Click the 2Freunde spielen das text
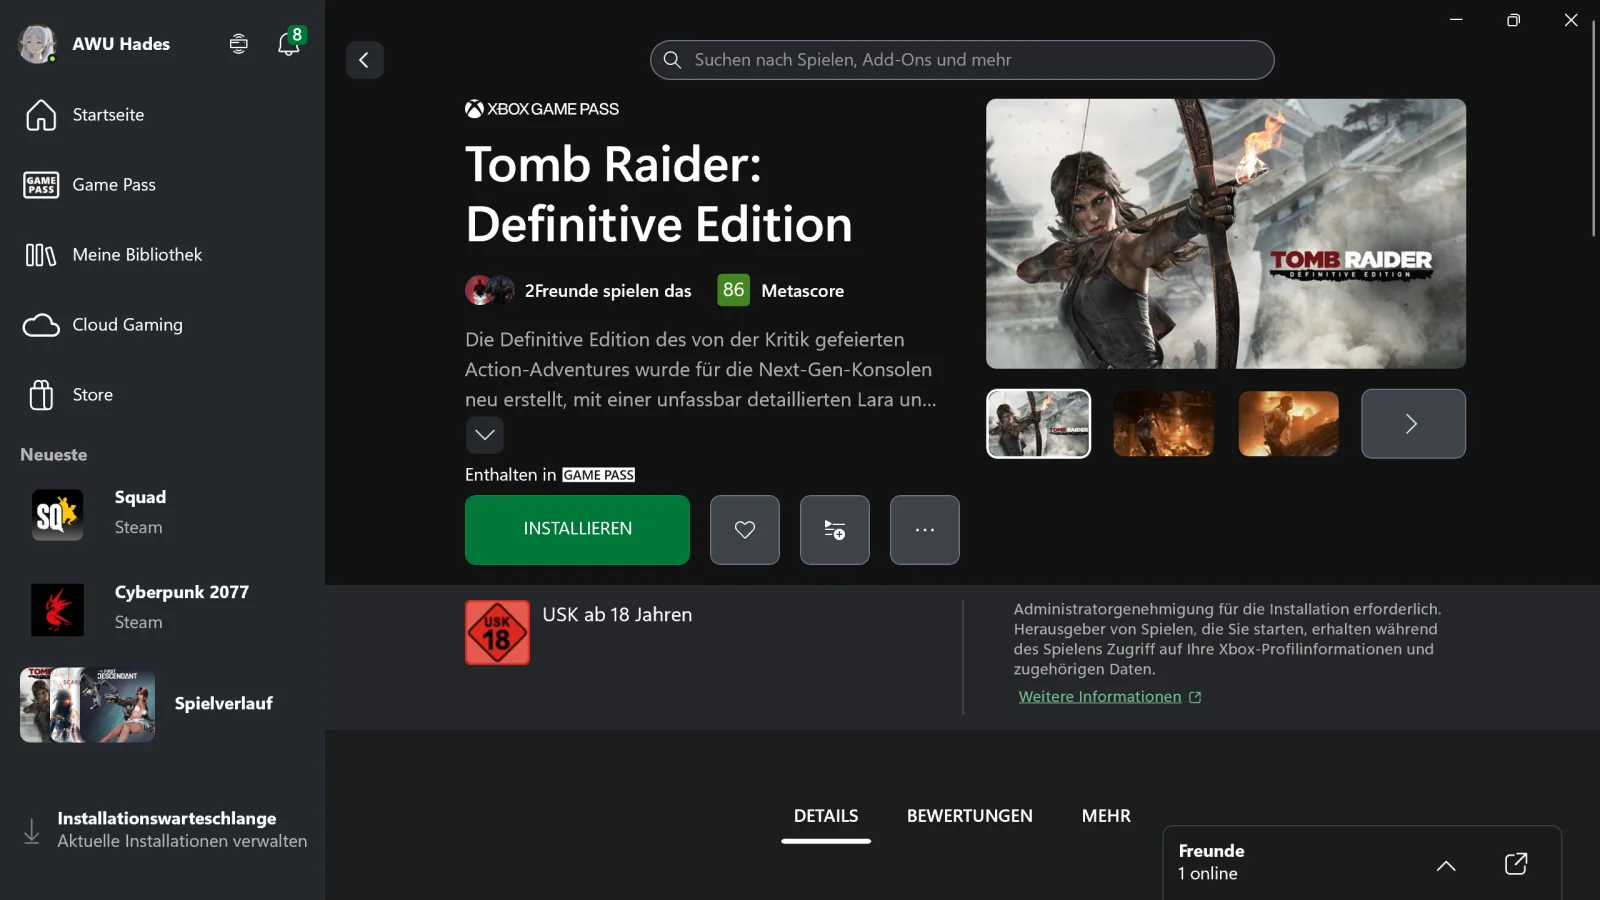The width and height of the screenshot is (1600, 900). [608, 291]
